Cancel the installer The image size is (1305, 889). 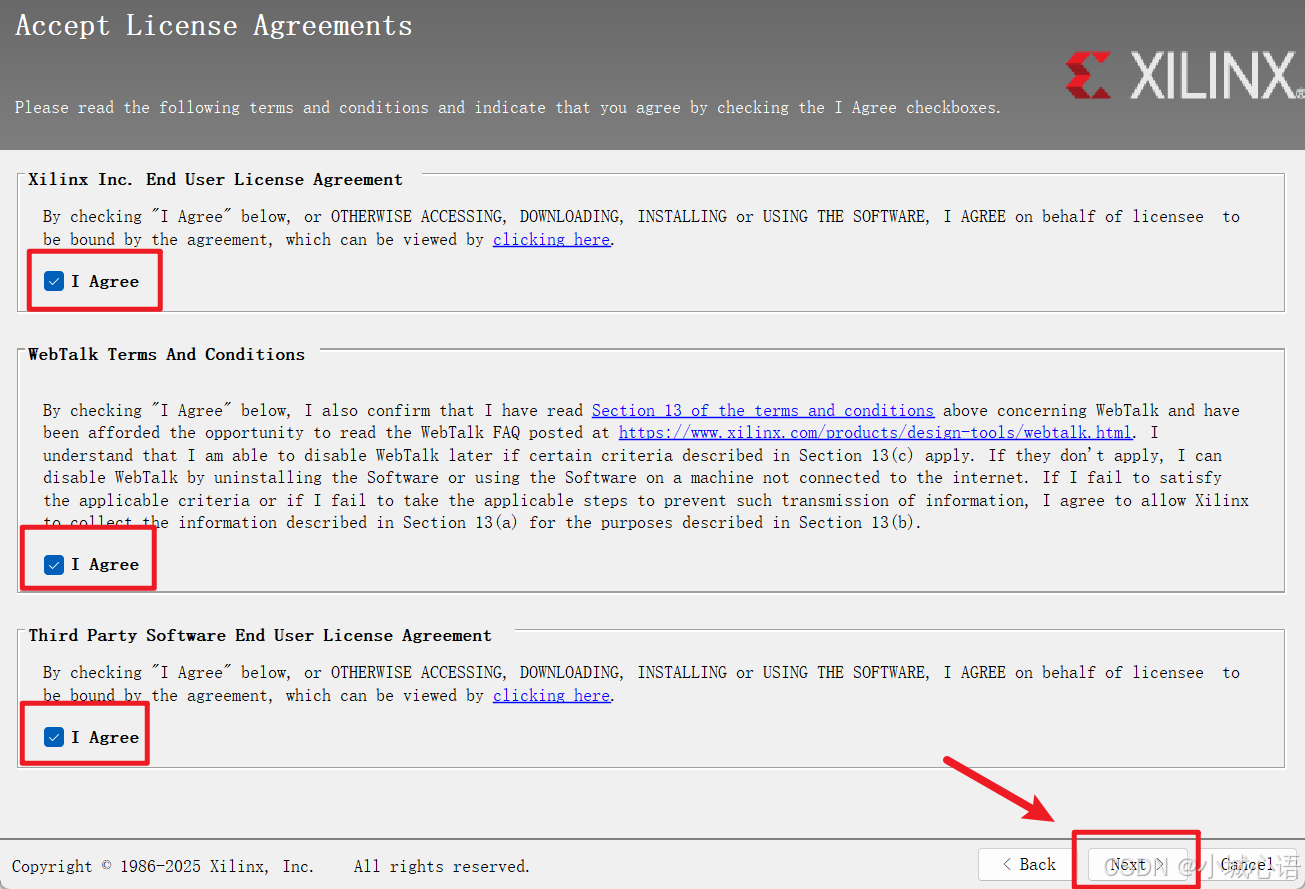click(1247, 864)
